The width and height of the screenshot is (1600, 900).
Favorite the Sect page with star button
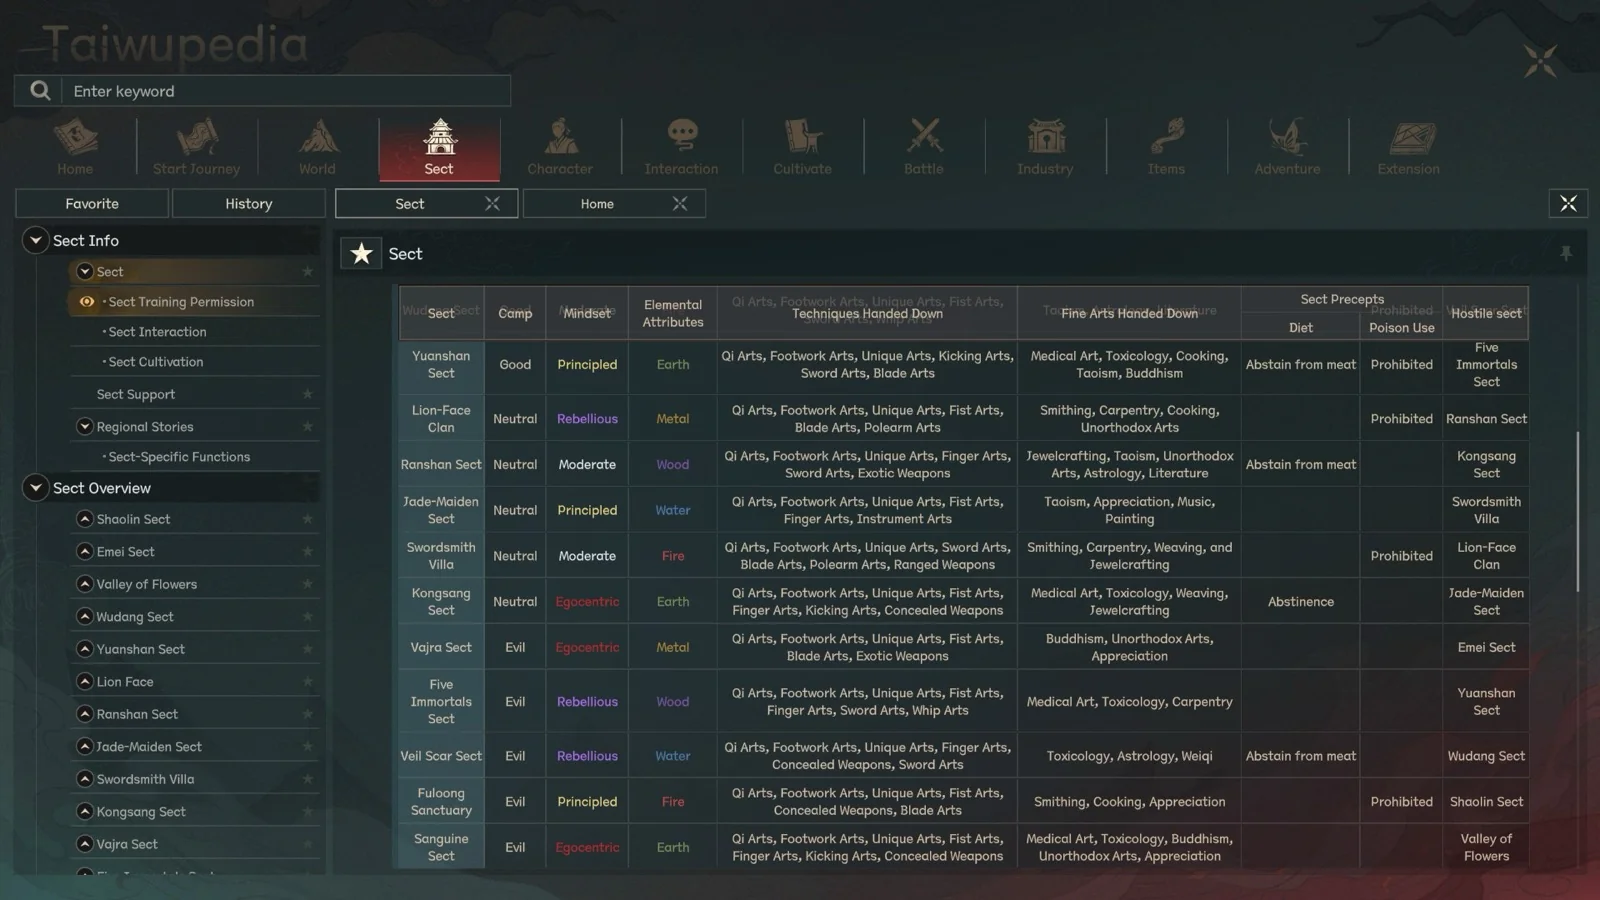point(361,254)
